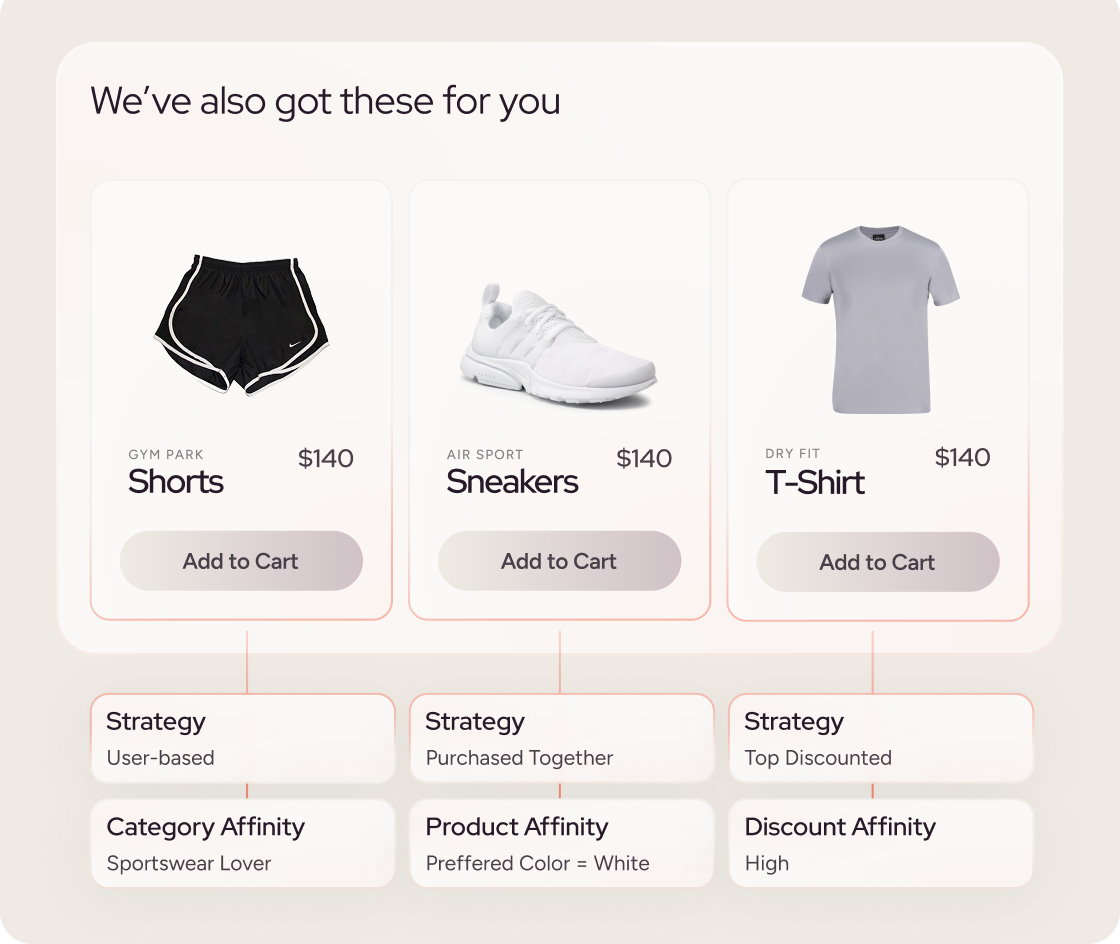This screenshot has width=1120, height=944.
Task: Click the AIR SPORT brand label
Action: (485, 455)
